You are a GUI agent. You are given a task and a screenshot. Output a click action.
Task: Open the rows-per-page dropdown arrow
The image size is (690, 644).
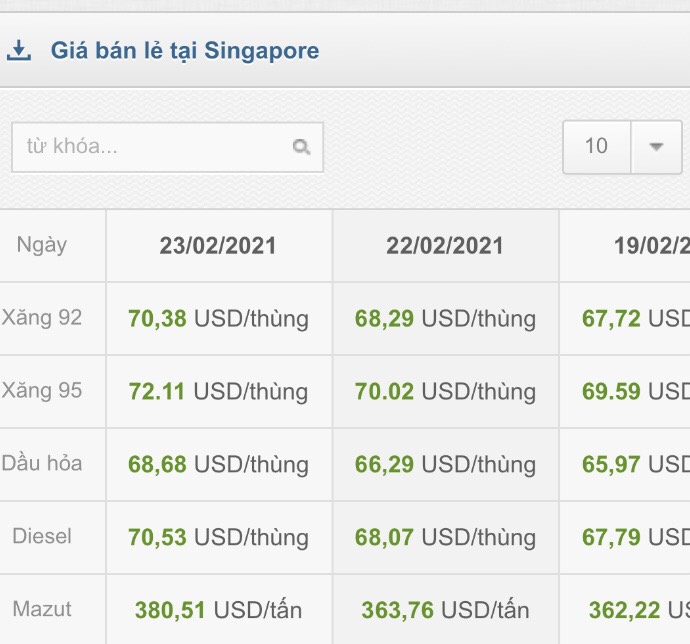click(x=656, y=147)
